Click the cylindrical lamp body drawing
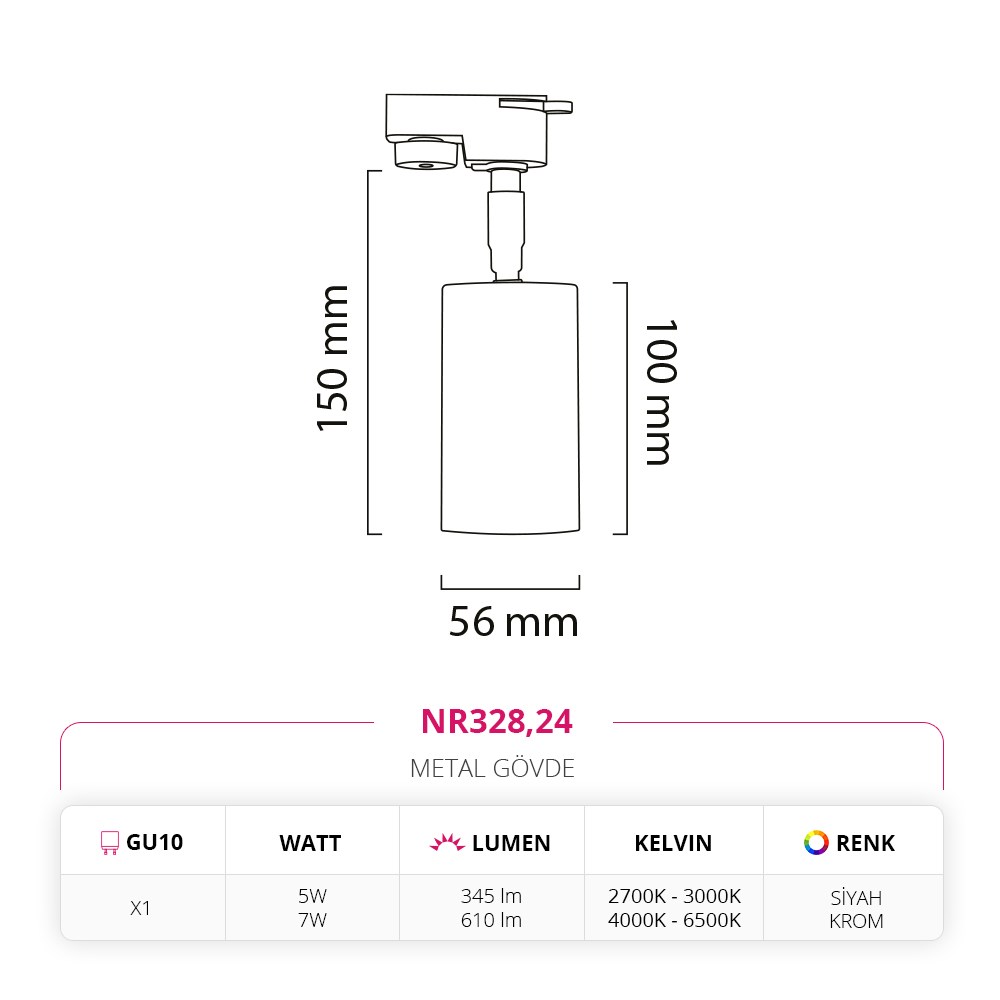Viewport: 1000px width, 1000px height. pos(510,408)
